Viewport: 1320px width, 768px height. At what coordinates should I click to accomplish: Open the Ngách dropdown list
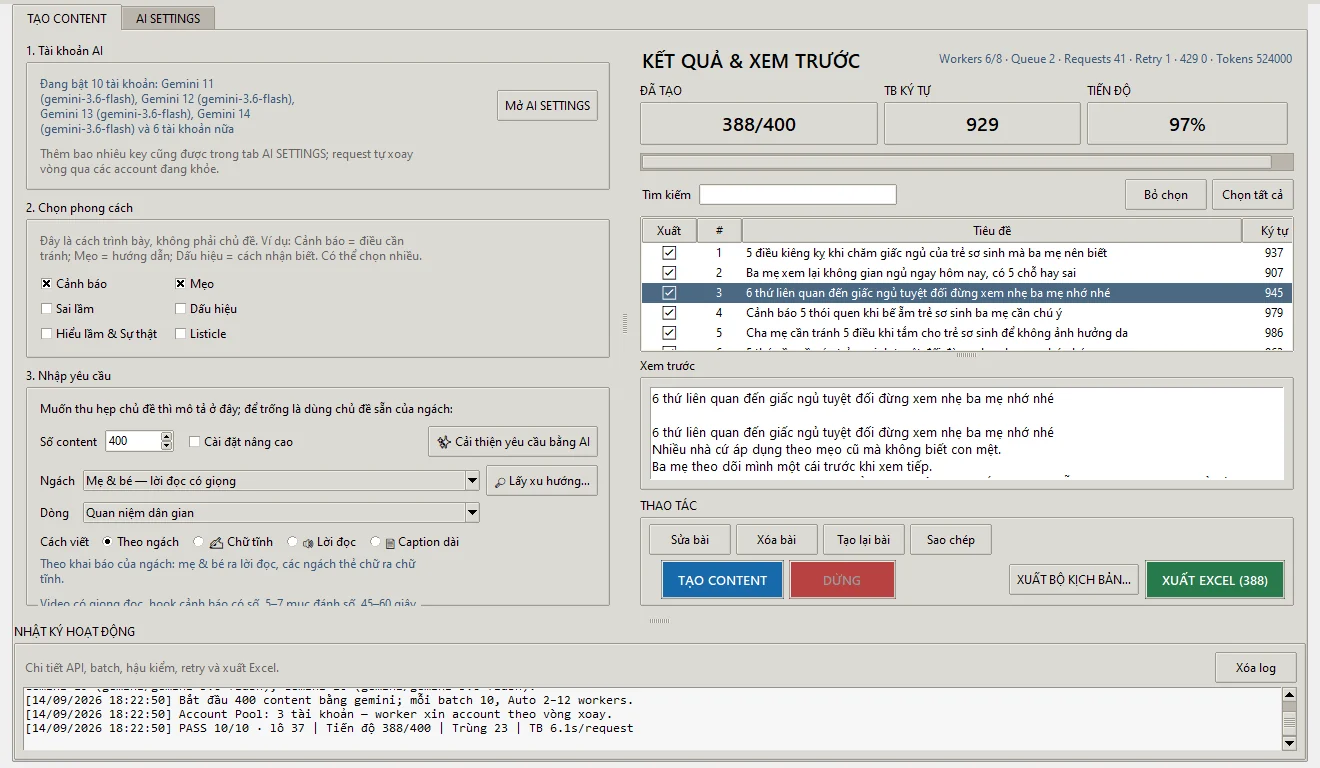tap(473, 481)
